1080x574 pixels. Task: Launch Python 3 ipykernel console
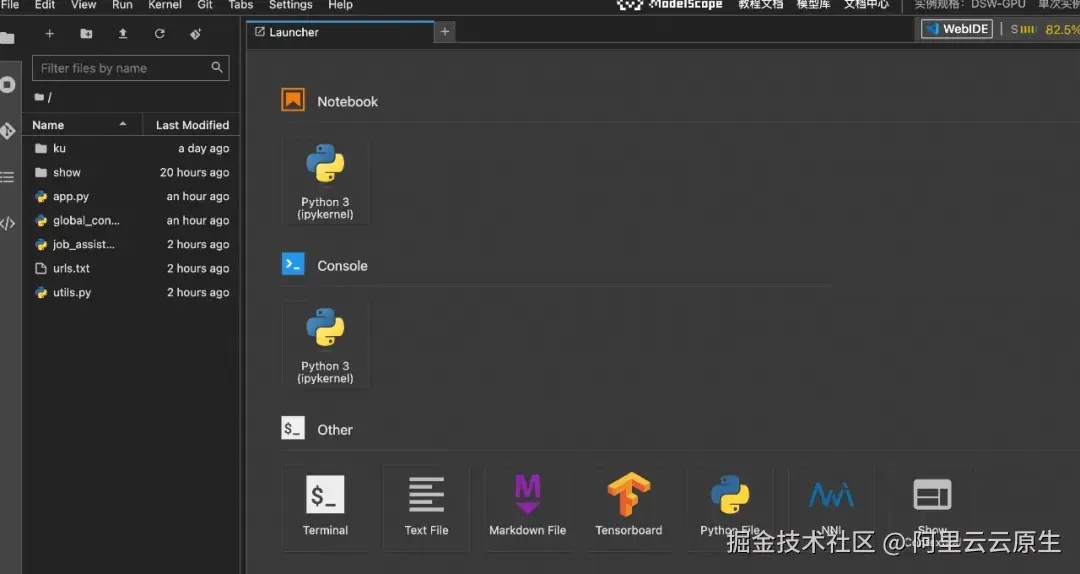point(325,346)
